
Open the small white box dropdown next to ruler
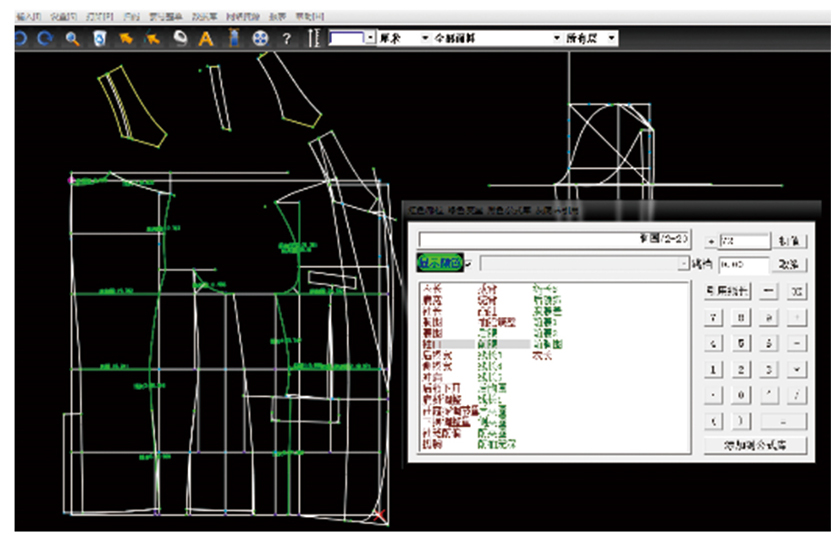[x=370, y=38]
